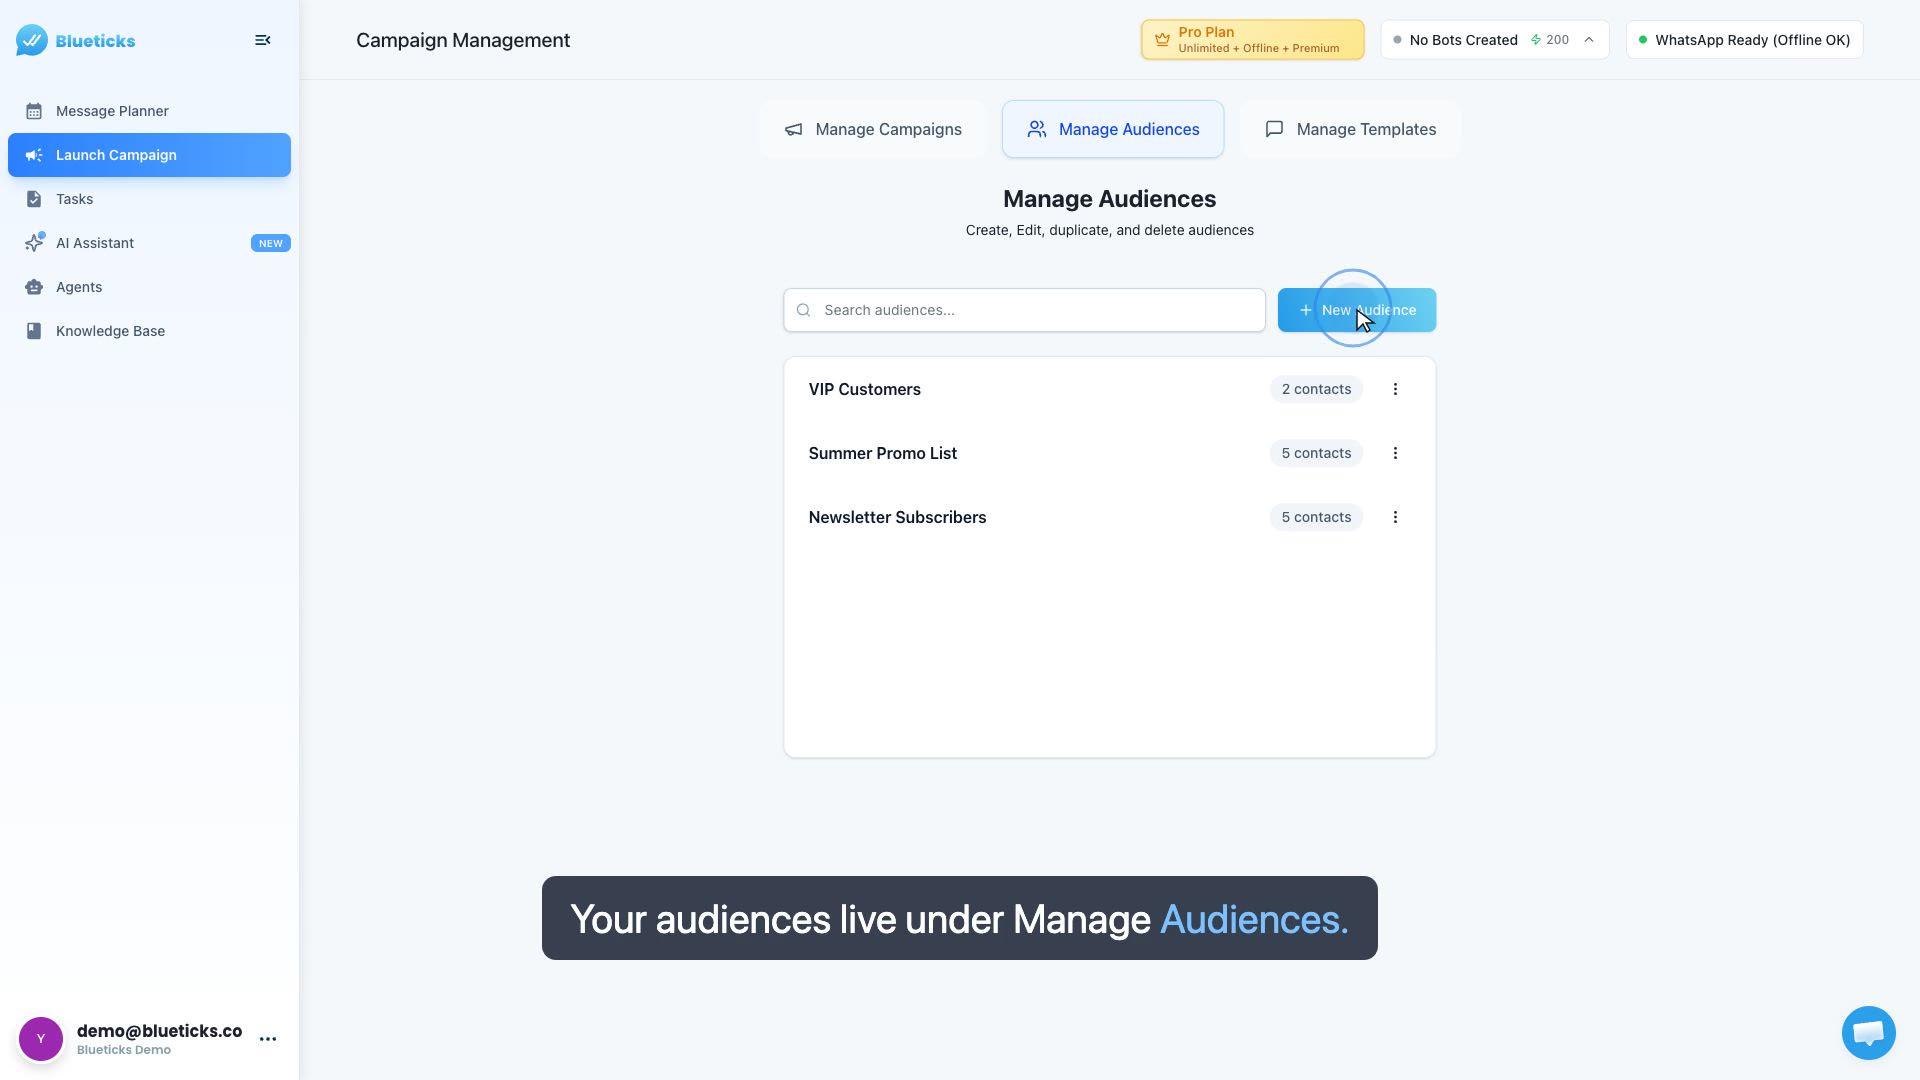Click the 2 contacts badge for VIP Customers

click(x=1316, y=389)
